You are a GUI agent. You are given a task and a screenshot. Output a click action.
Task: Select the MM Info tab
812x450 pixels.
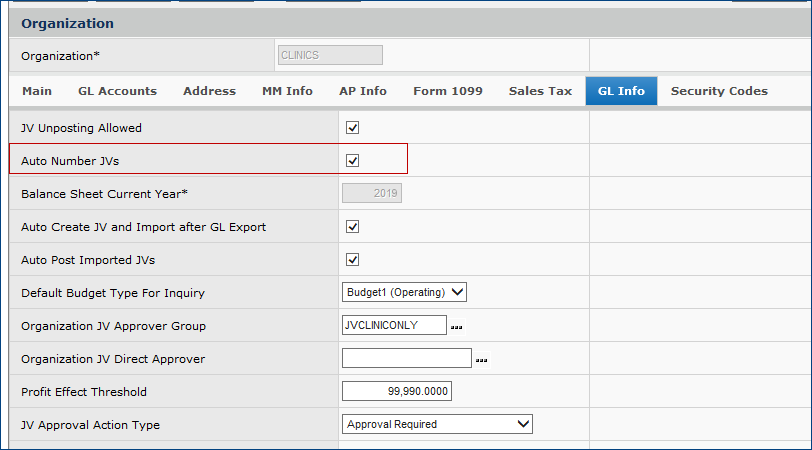[287, 91]
